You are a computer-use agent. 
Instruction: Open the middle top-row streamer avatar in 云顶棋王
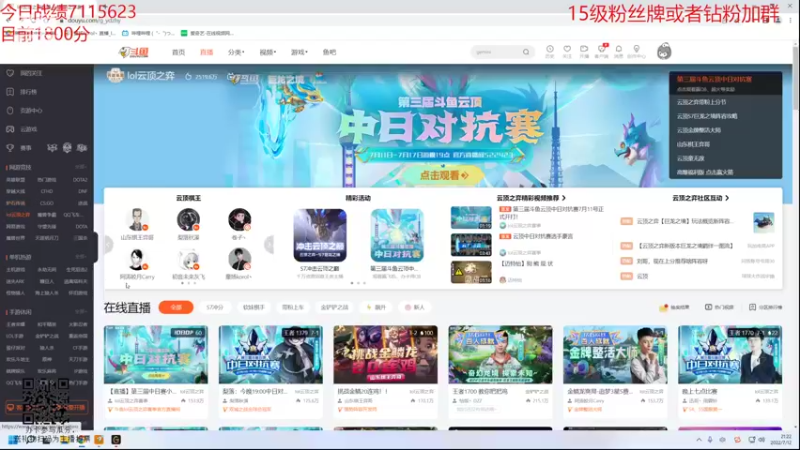click(x=188, y=219)
